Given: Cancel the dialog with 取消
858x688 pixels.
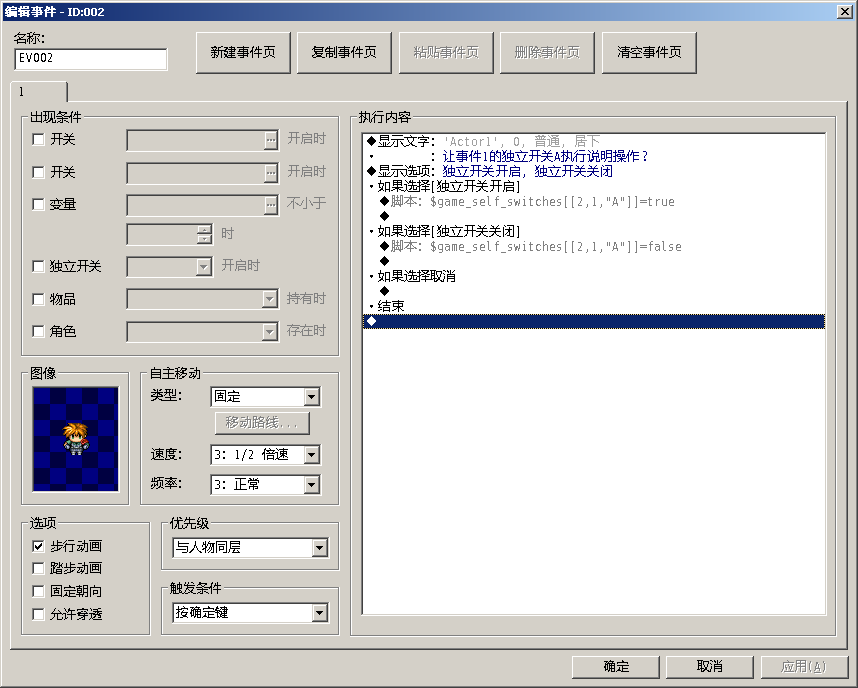Looking at the screenshot, I should coord(710,666).
